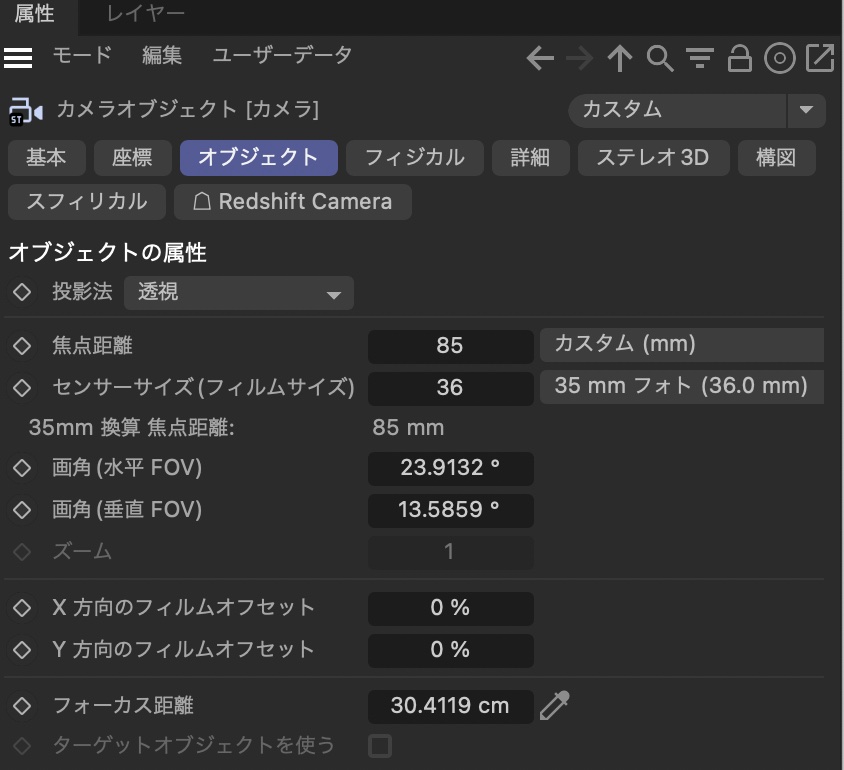844x770 pixels.
Task: Open the 35 mm フォト sensor preset dropdown
Action: click(682, 386)
